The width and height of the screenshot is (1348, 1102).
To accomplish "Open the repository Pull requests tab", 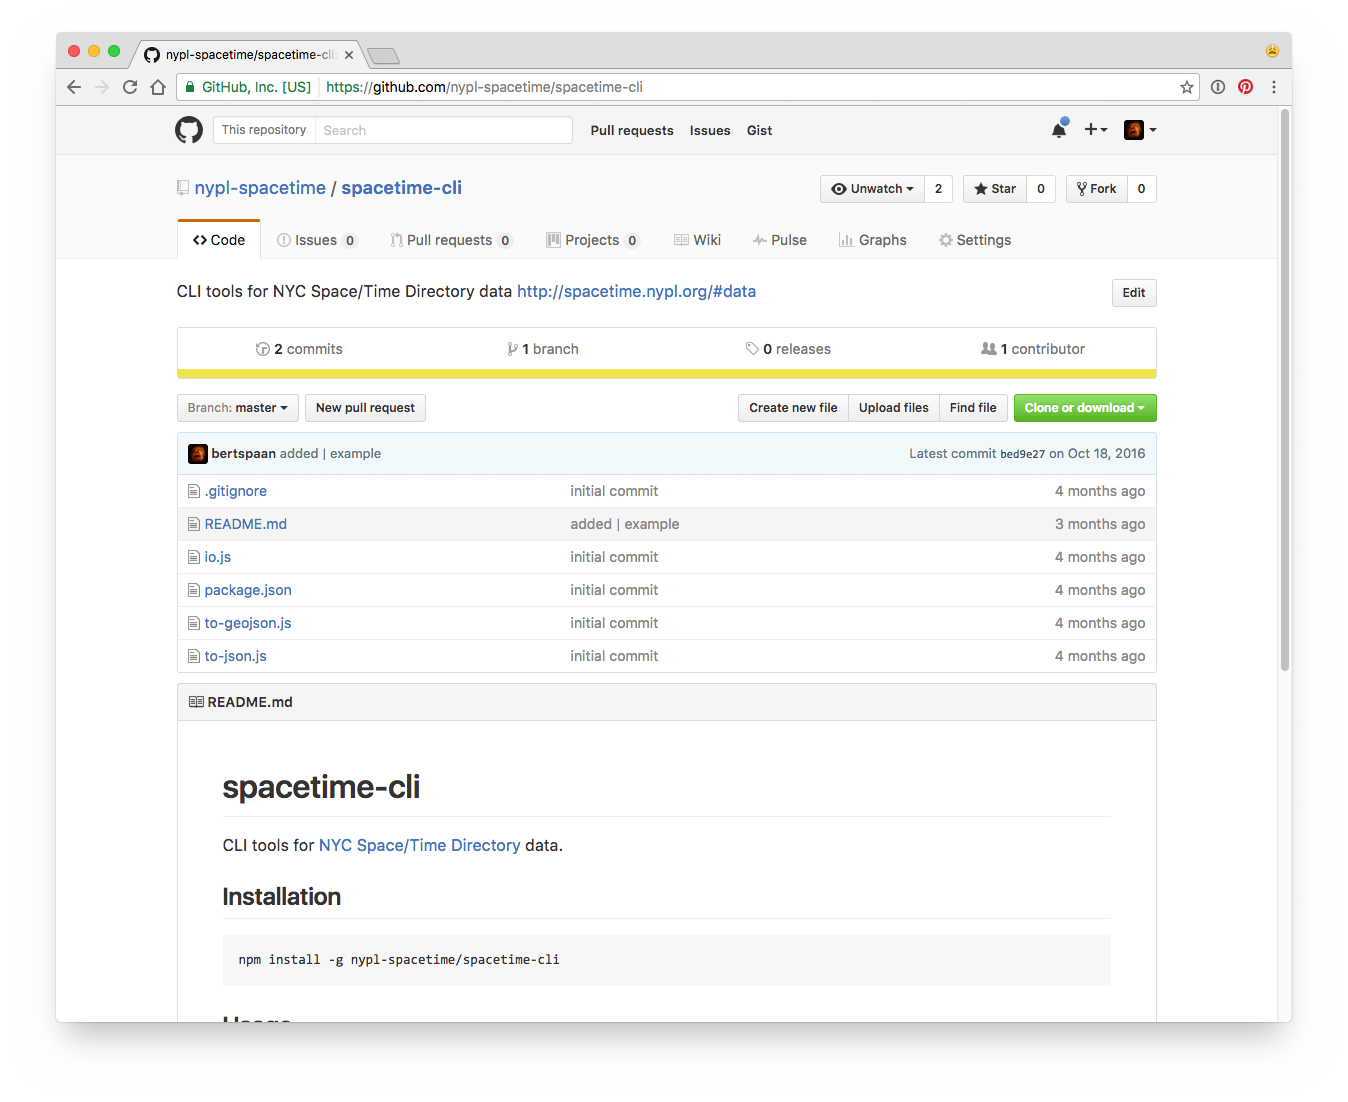I will (451, 240).
